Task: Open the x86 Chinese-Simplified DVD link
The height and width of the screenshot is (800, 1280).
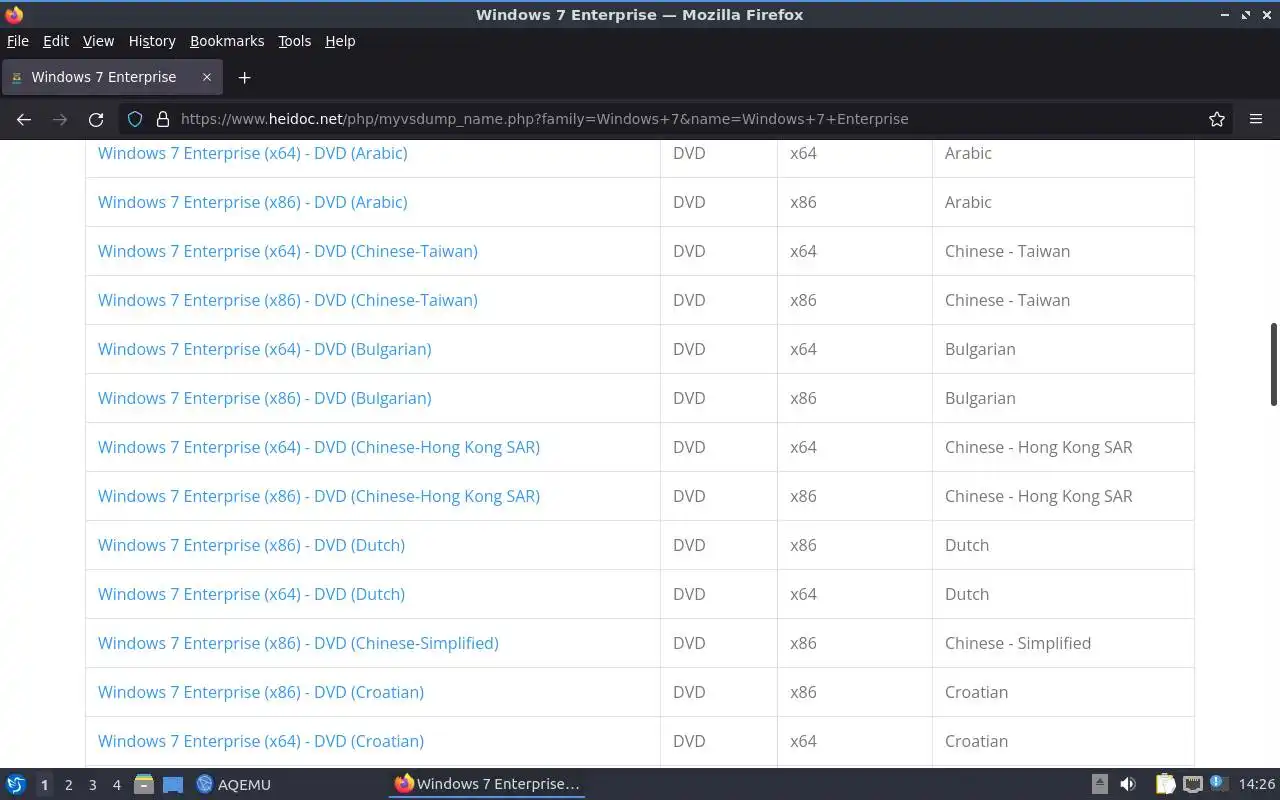Action: [298, 643]
